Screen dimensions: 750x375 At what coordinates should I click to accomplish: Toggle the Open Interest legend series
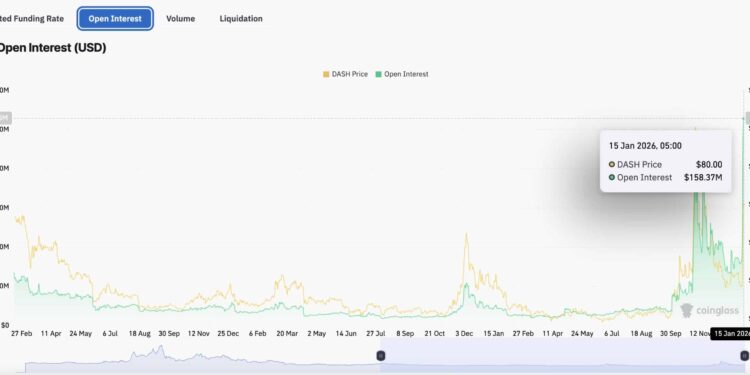click(x=402, y=74)
